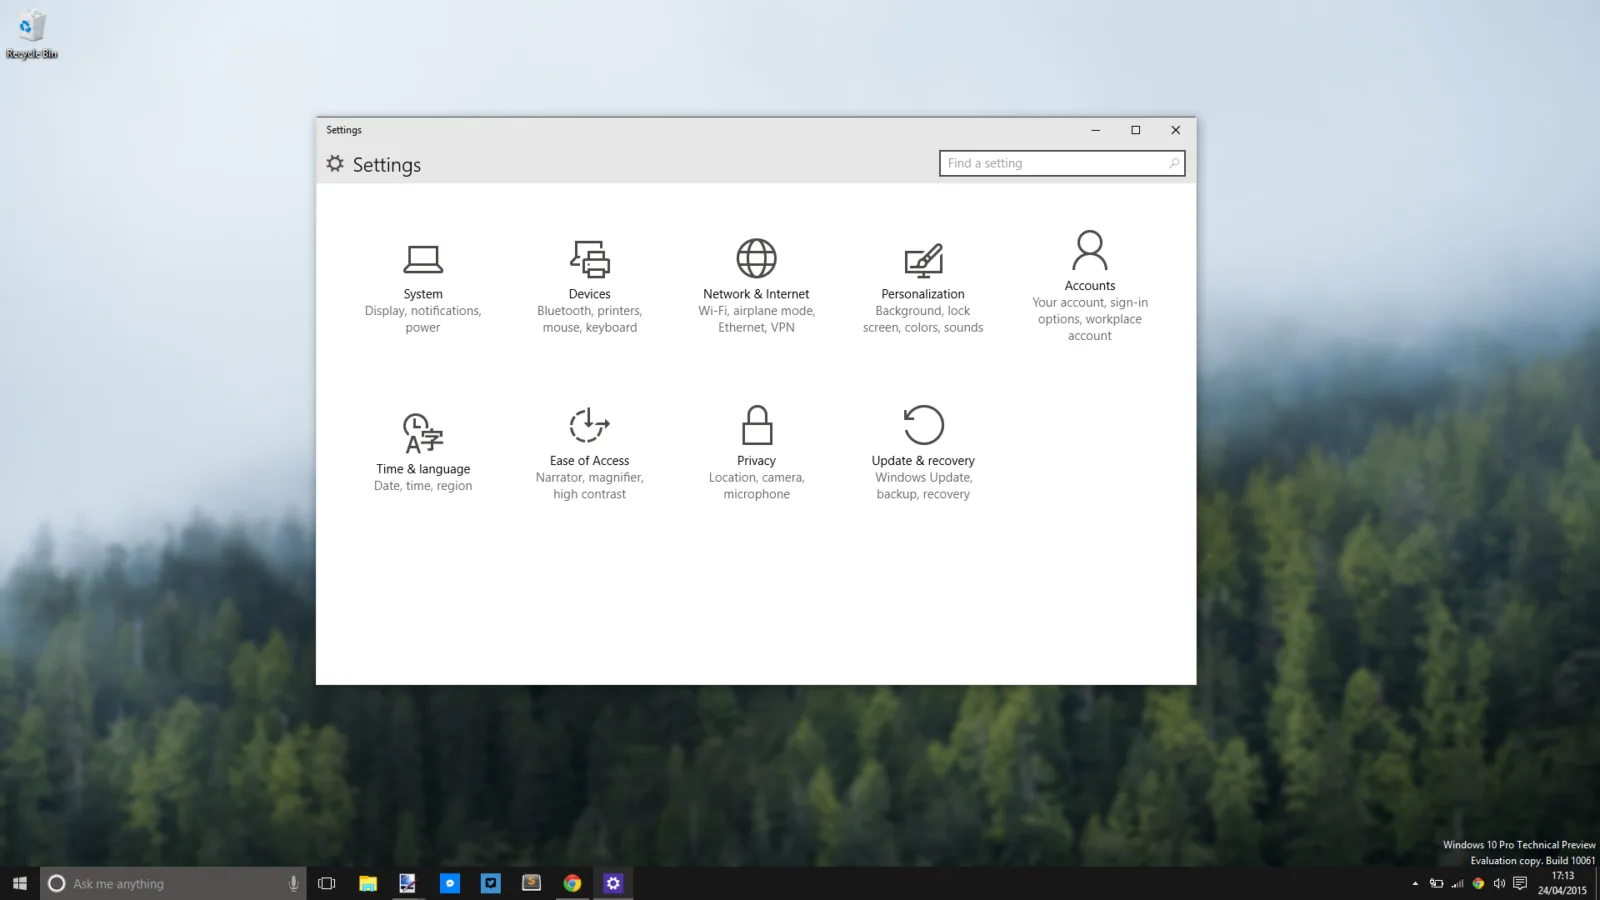Launch File Explorer from the taskbar
The image size is (1600, 900).
point(368,883)
